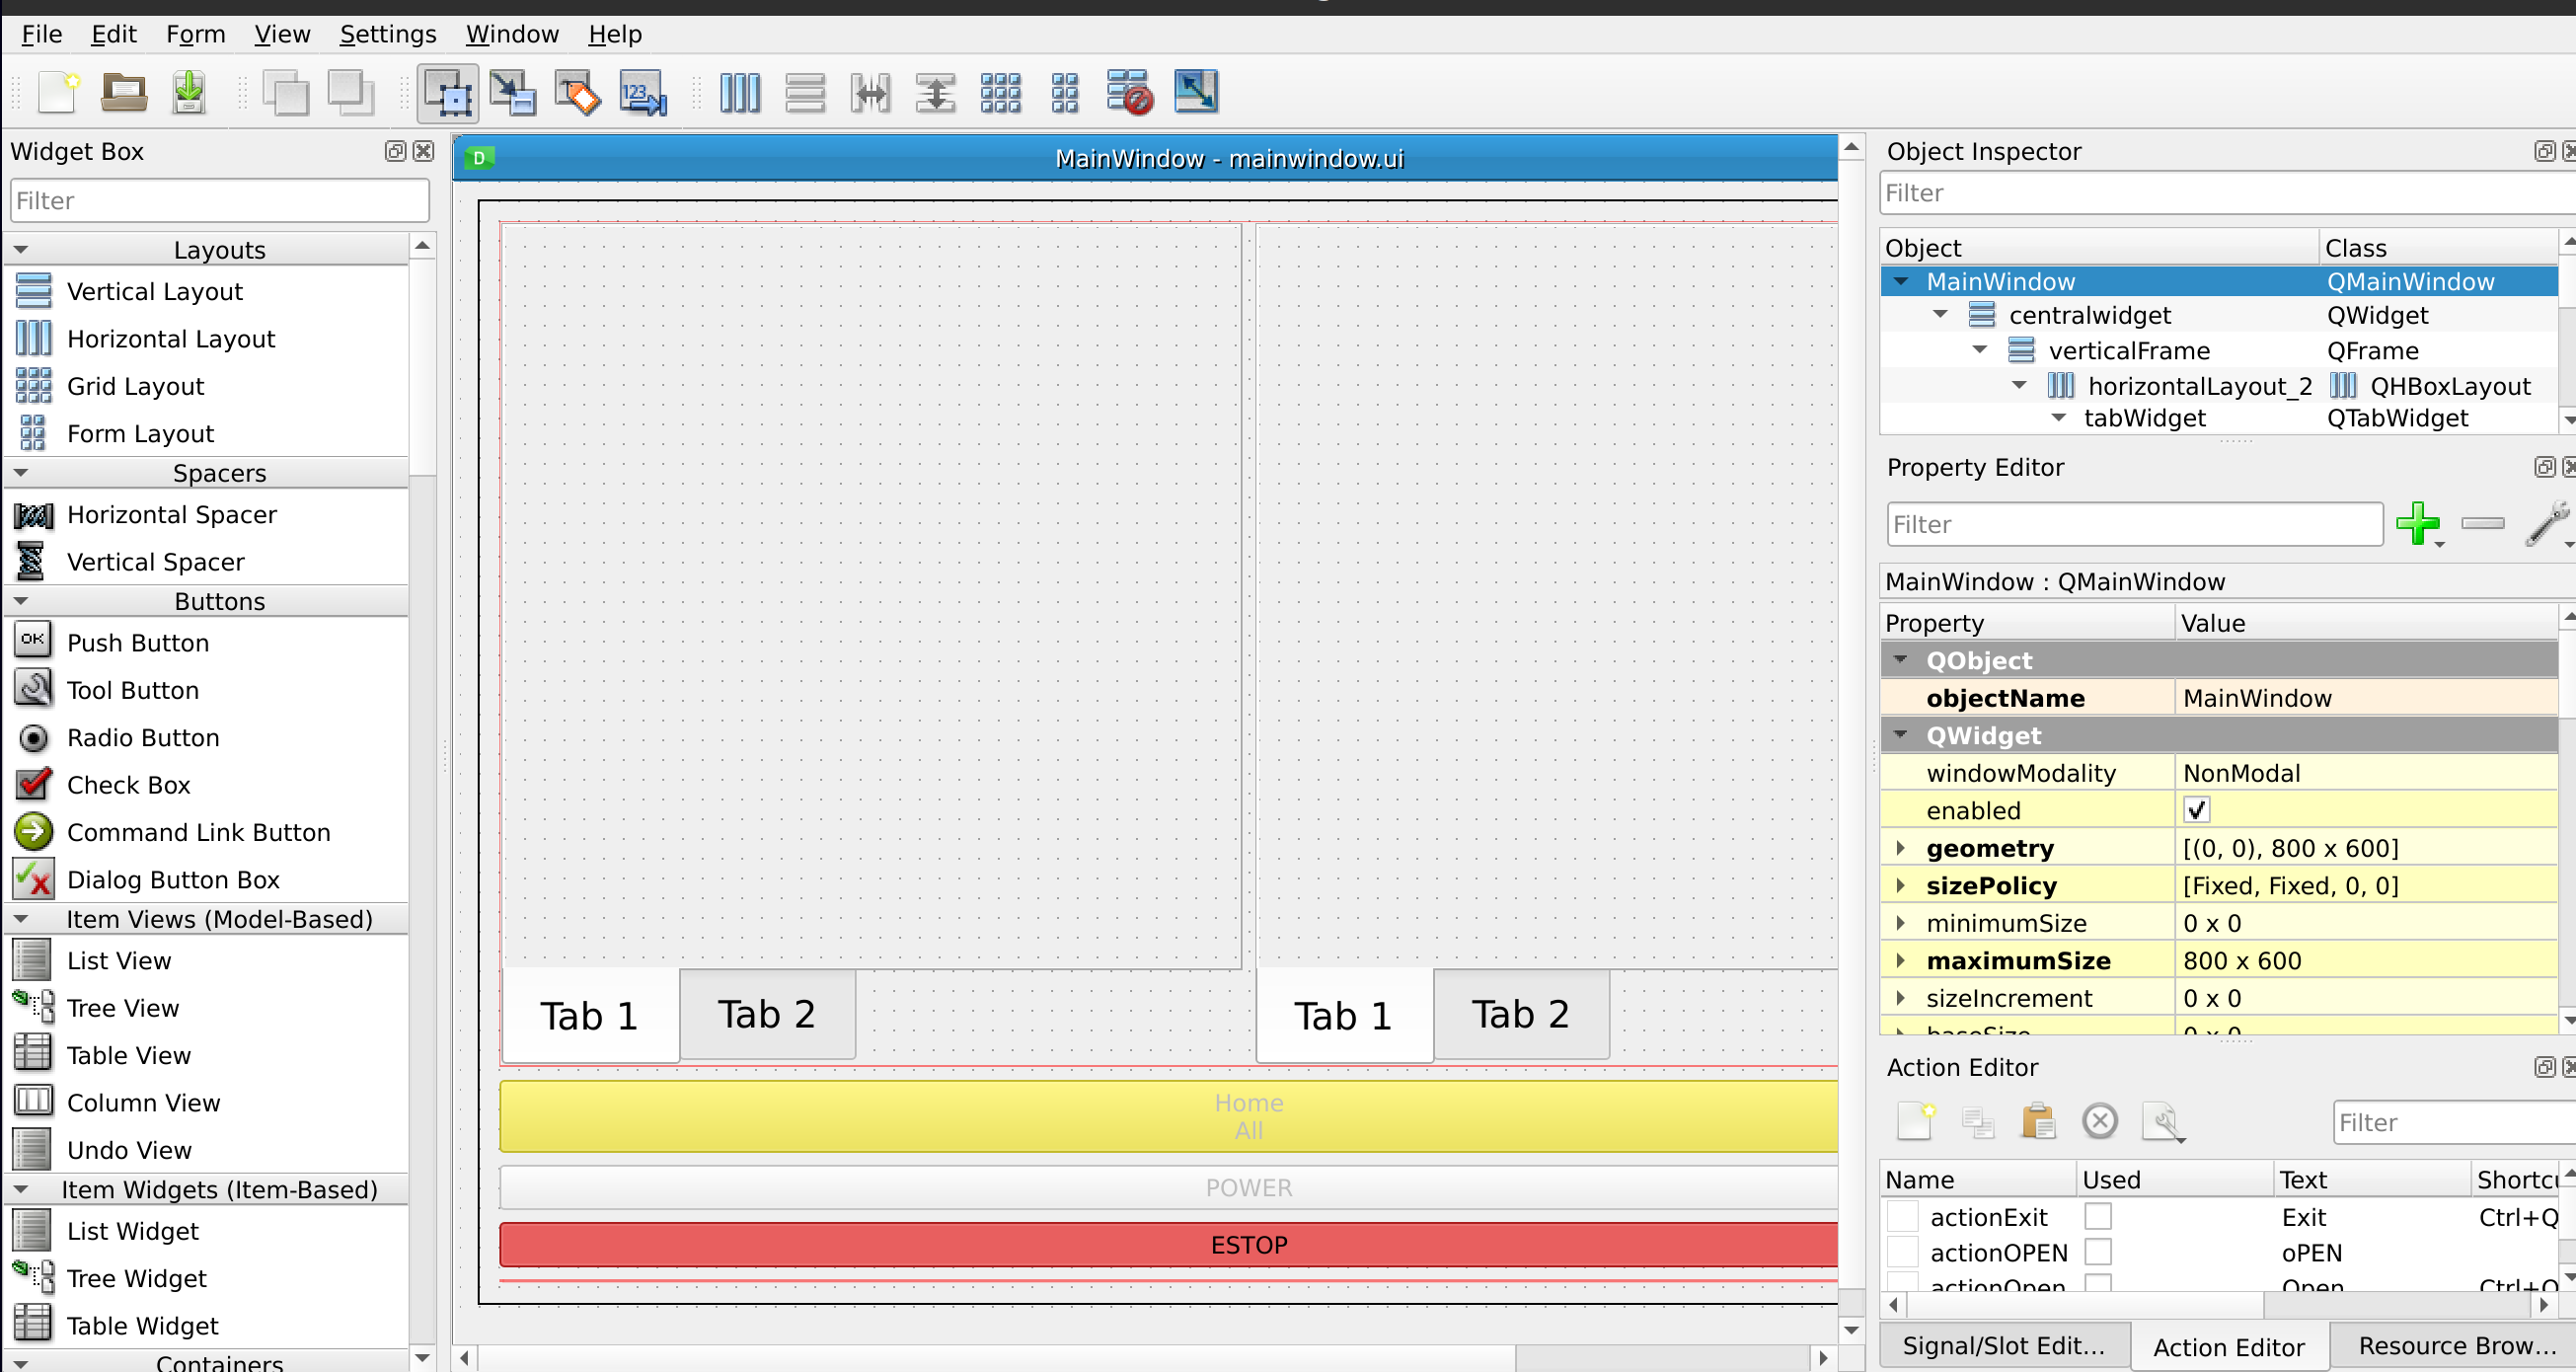
Task: Toggle Used checkbox for actionExit
Action: [x=2098, y=1216]
